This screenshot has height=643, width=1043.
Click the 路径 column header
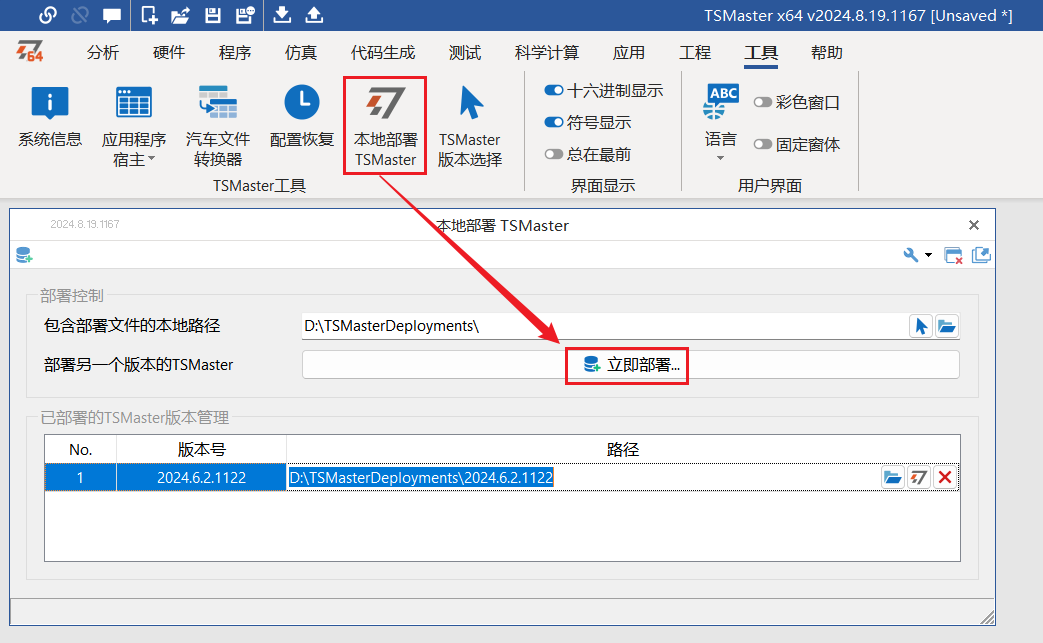pyautogui.click(x=623, y=450)
